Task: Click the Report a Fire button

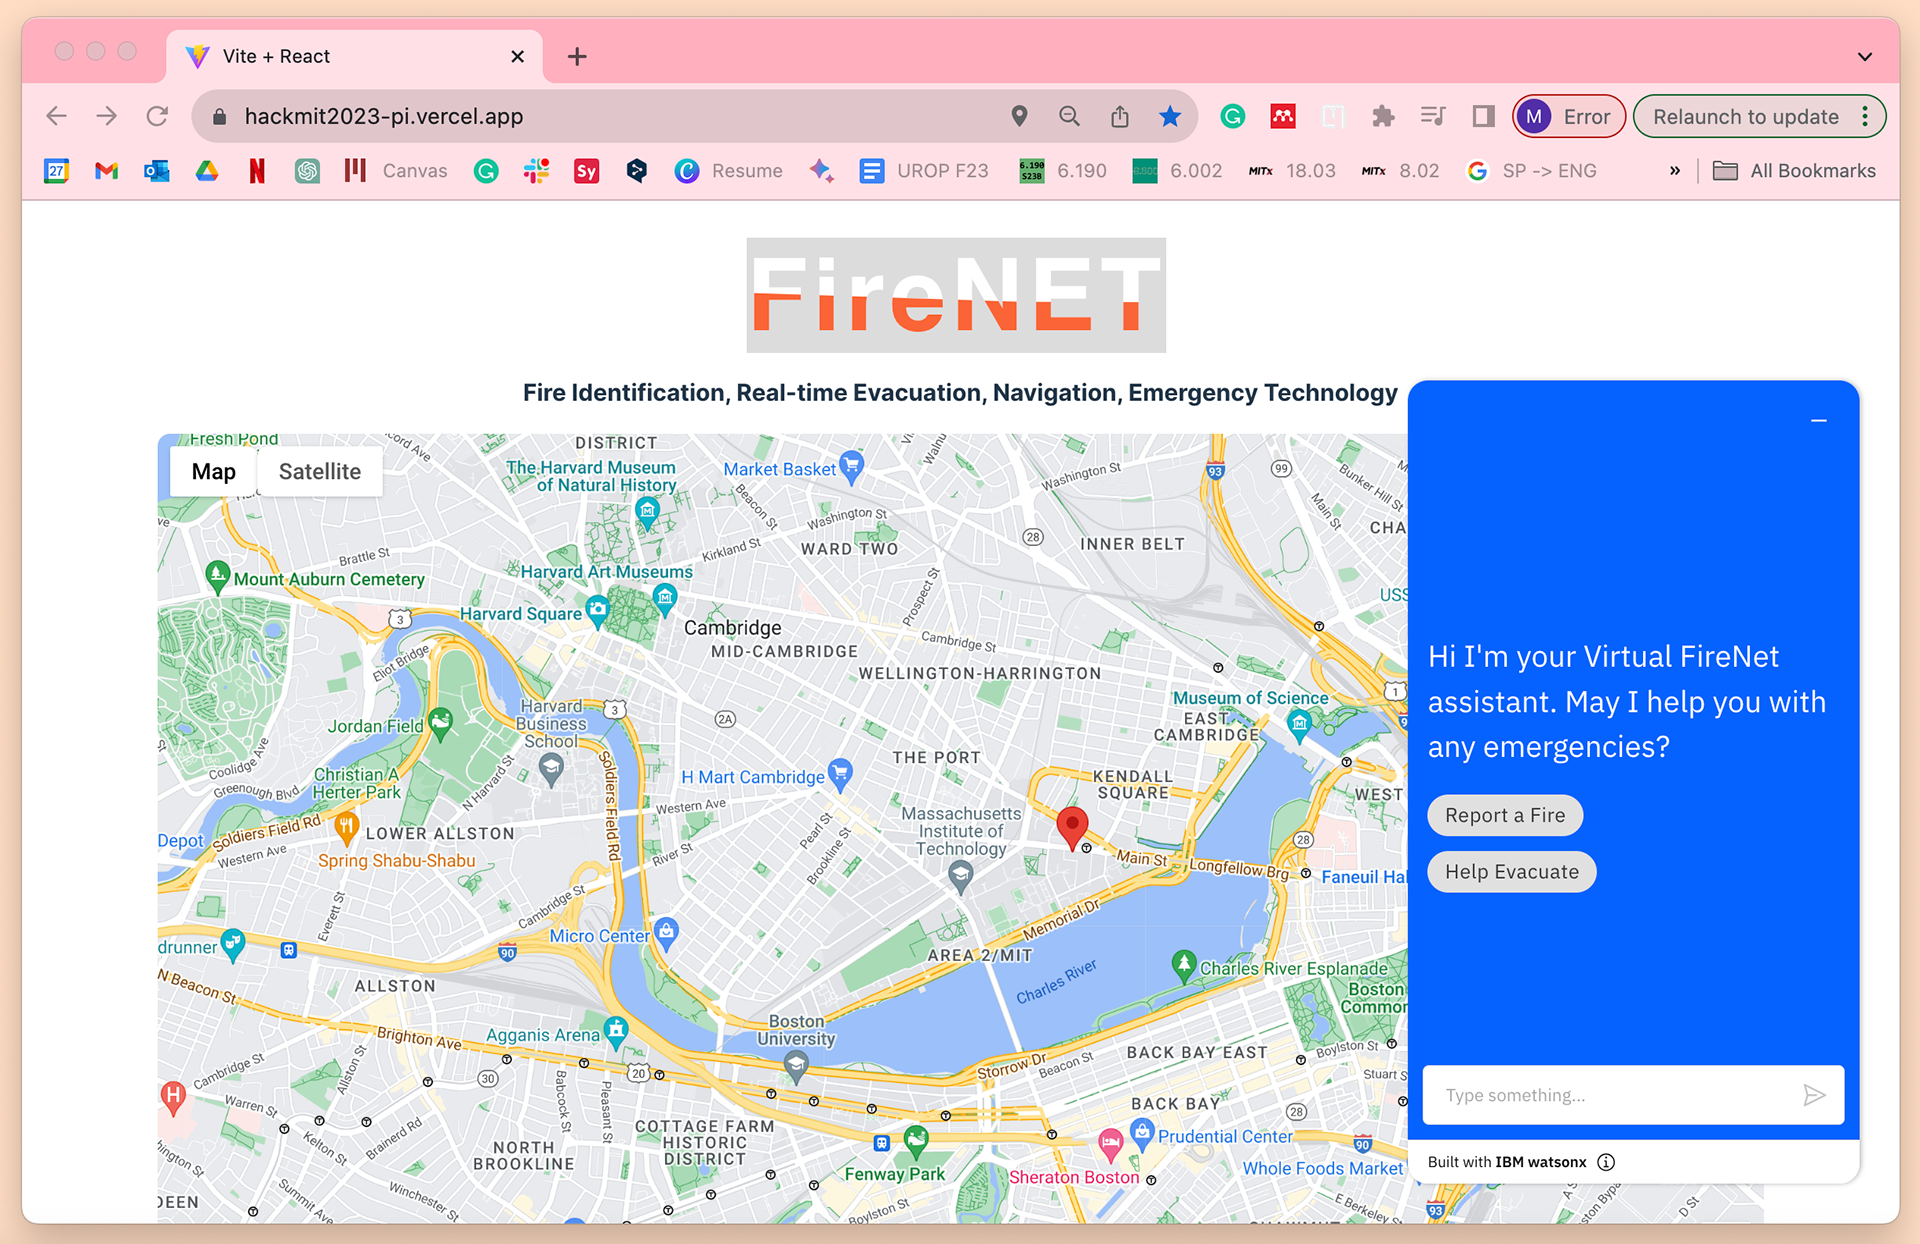Action: [1504, 815]
